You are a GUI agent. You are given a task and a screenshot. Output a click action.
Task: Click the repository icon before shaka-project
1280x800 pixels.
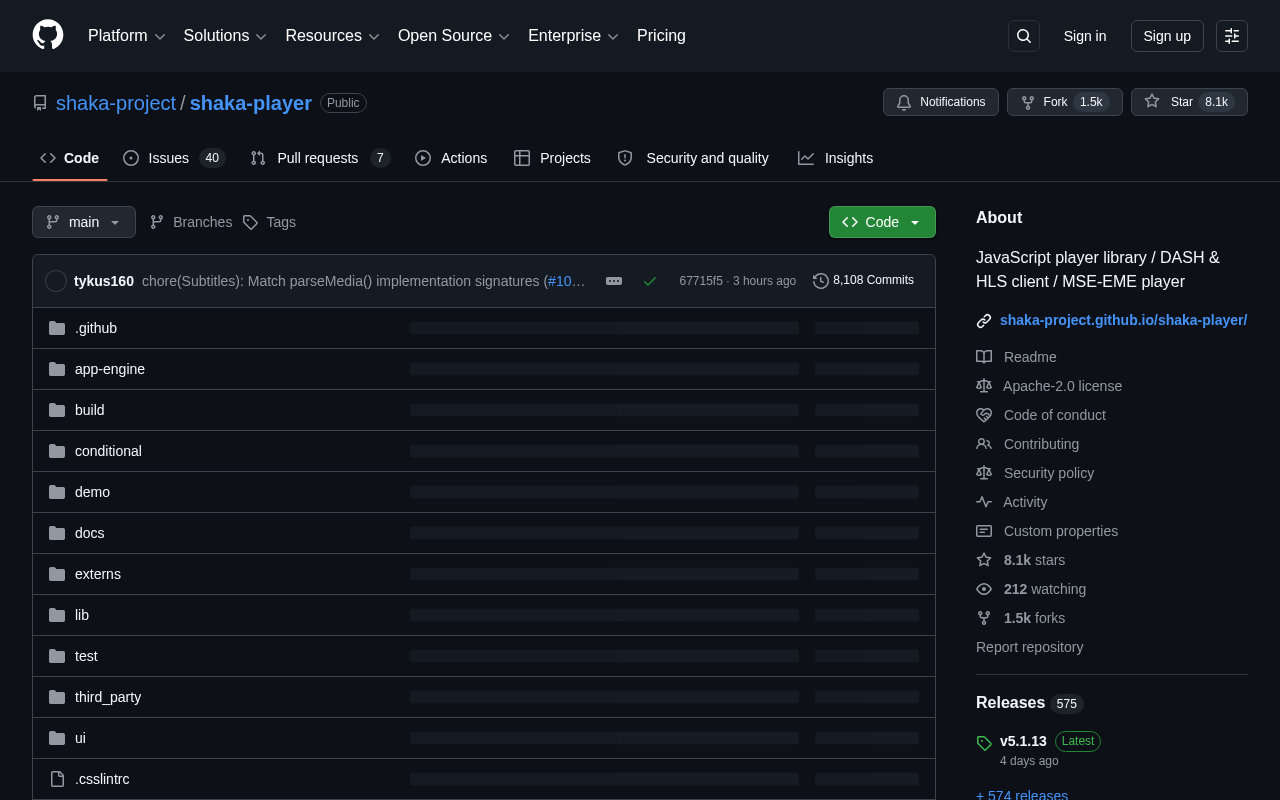[x=40, y=103]
